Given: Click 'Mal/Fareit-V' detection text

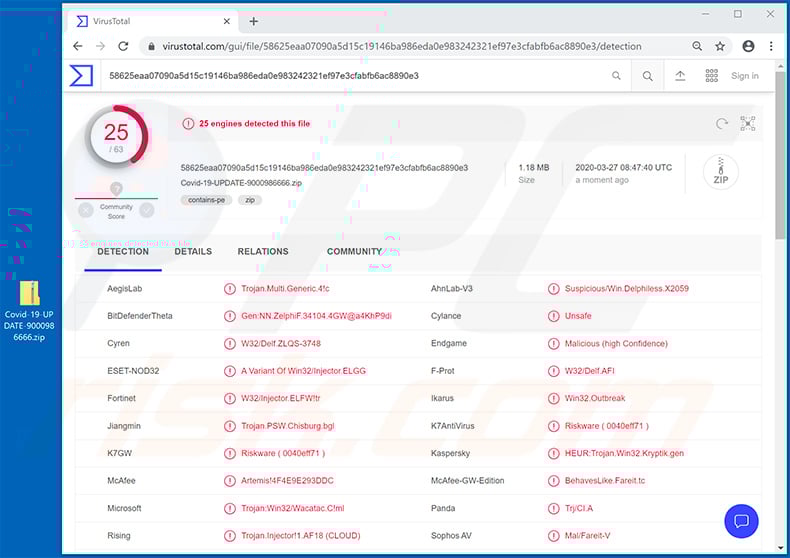Looking at the screenshot, I should (x=587, y=535).
